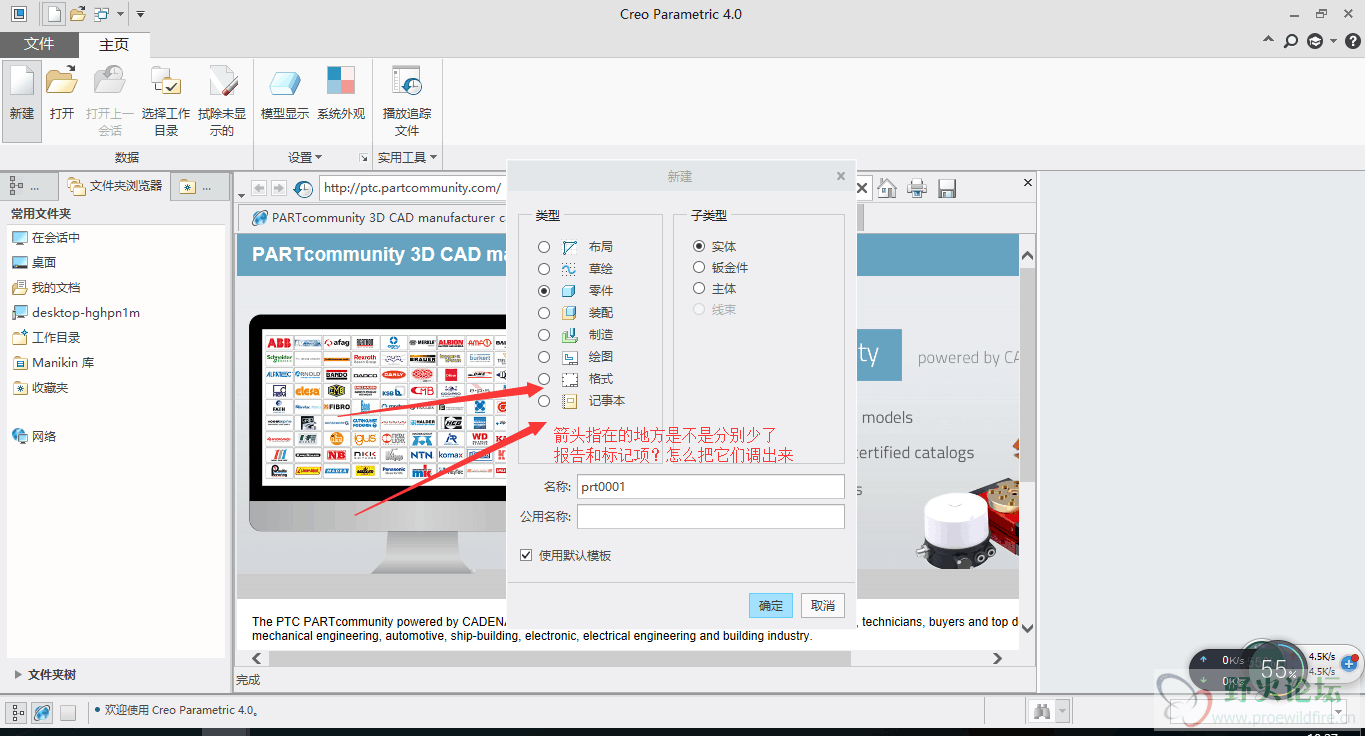This screenshot has width=1365, height=736.
Task: Close the embedded browser panel with its X
Action: click(x=1027, y=183)
